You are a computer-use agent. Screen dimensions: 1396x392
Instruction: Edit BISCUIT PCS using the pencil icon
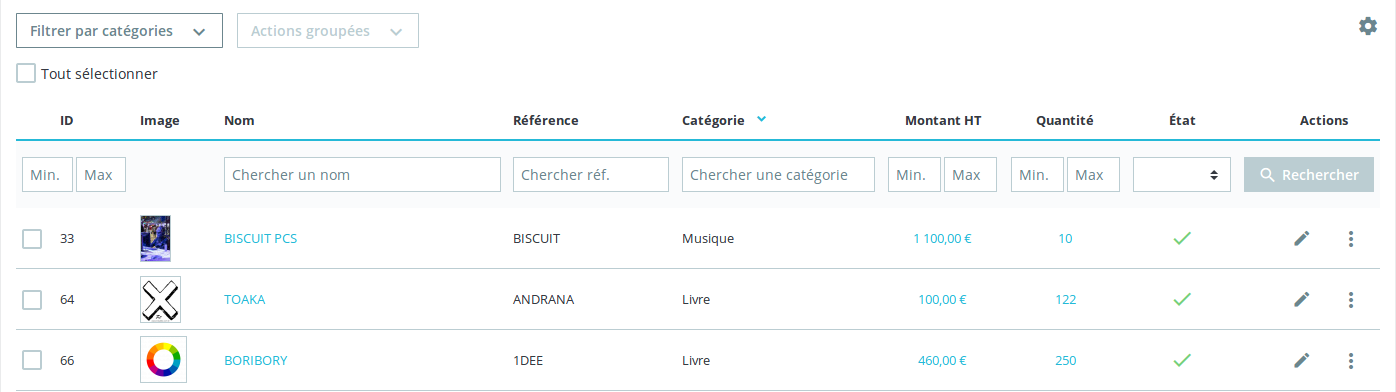[1301, 238]
